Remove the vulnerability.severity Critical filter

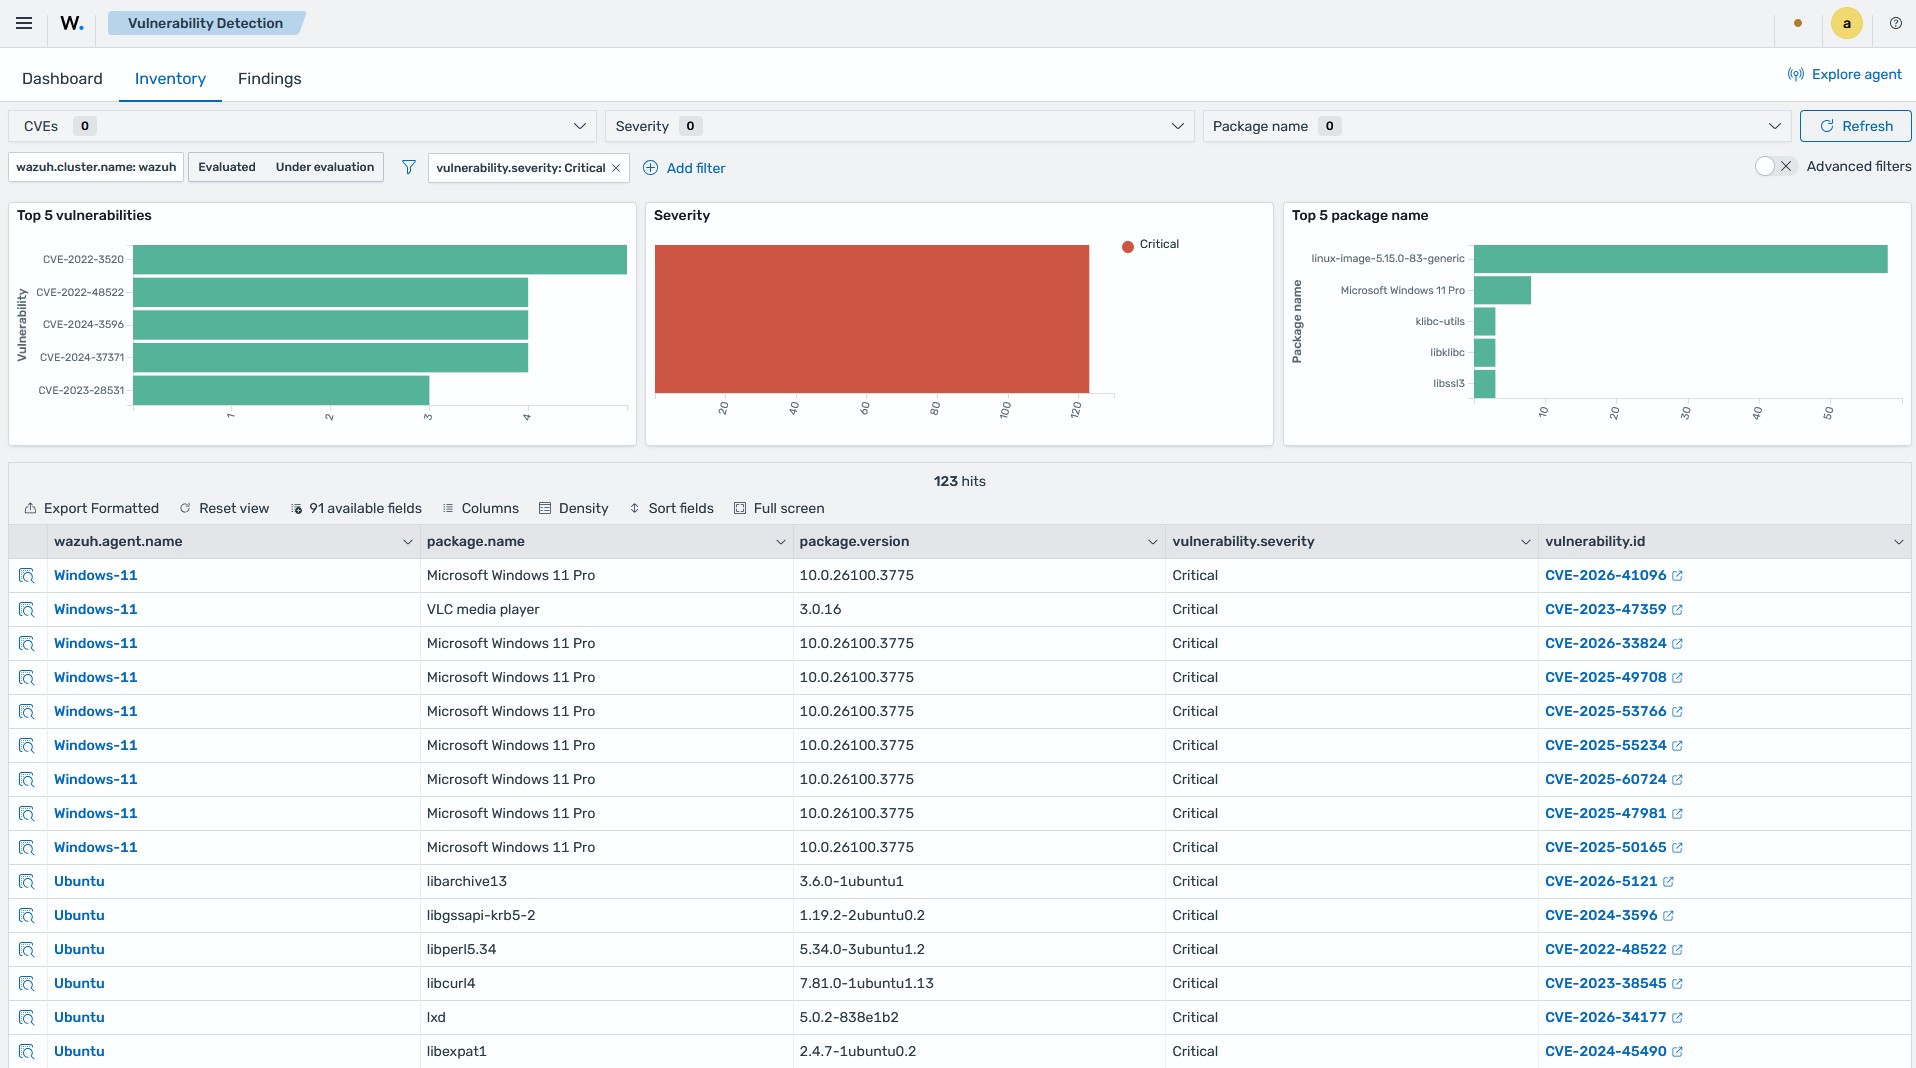616,168
